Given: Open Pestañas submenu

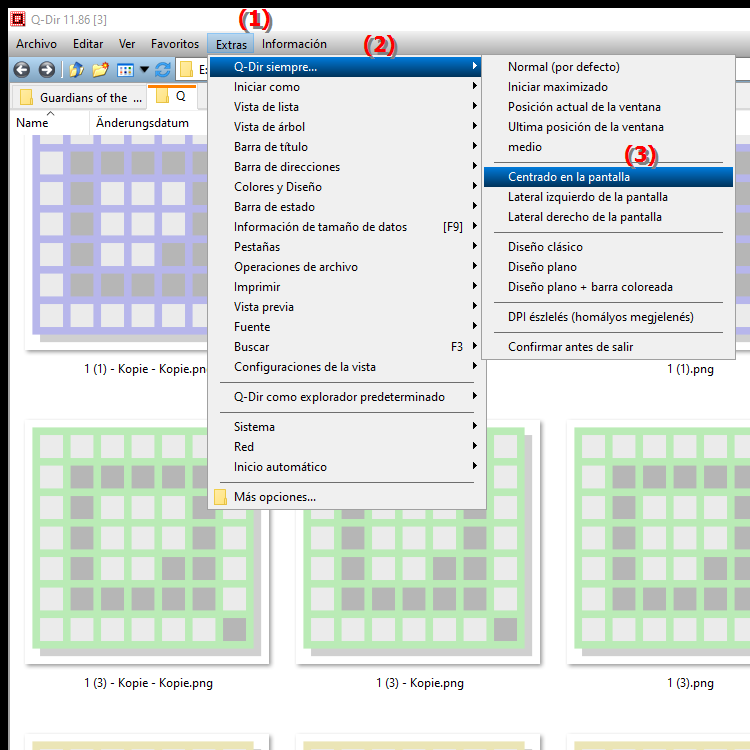Looking at the screenshot, I should tap(345, 247).
